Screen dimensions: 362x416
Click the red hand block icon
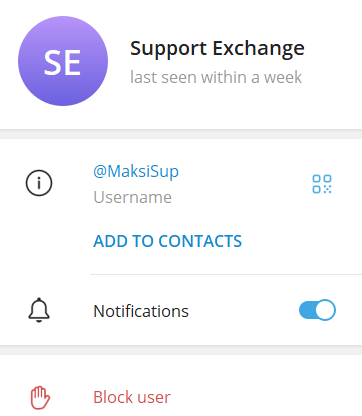(x=40, y=397)
